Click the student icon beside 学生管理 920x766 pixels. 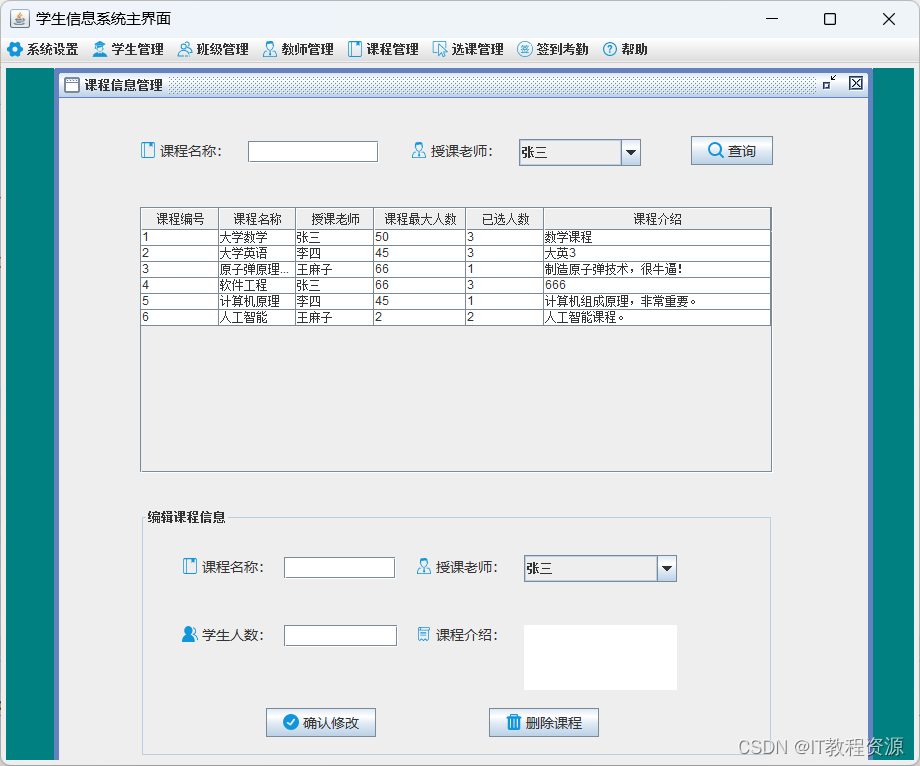100,49
